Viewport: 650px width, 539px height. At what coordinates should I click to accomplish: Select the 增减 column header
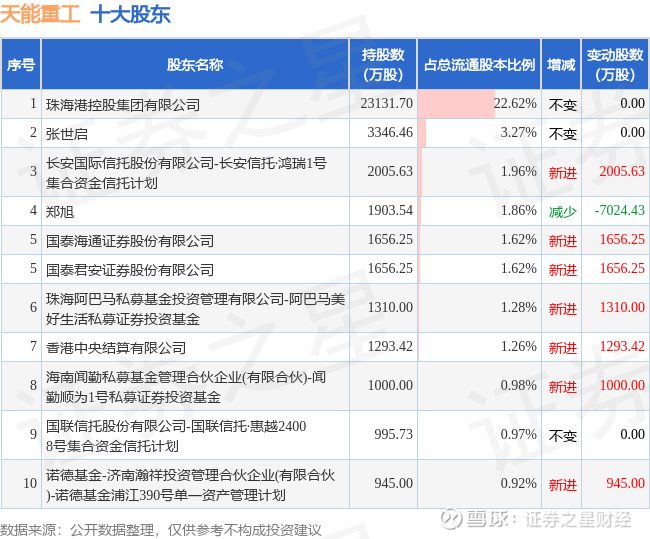pyautogui.click(x=561, y=64)
